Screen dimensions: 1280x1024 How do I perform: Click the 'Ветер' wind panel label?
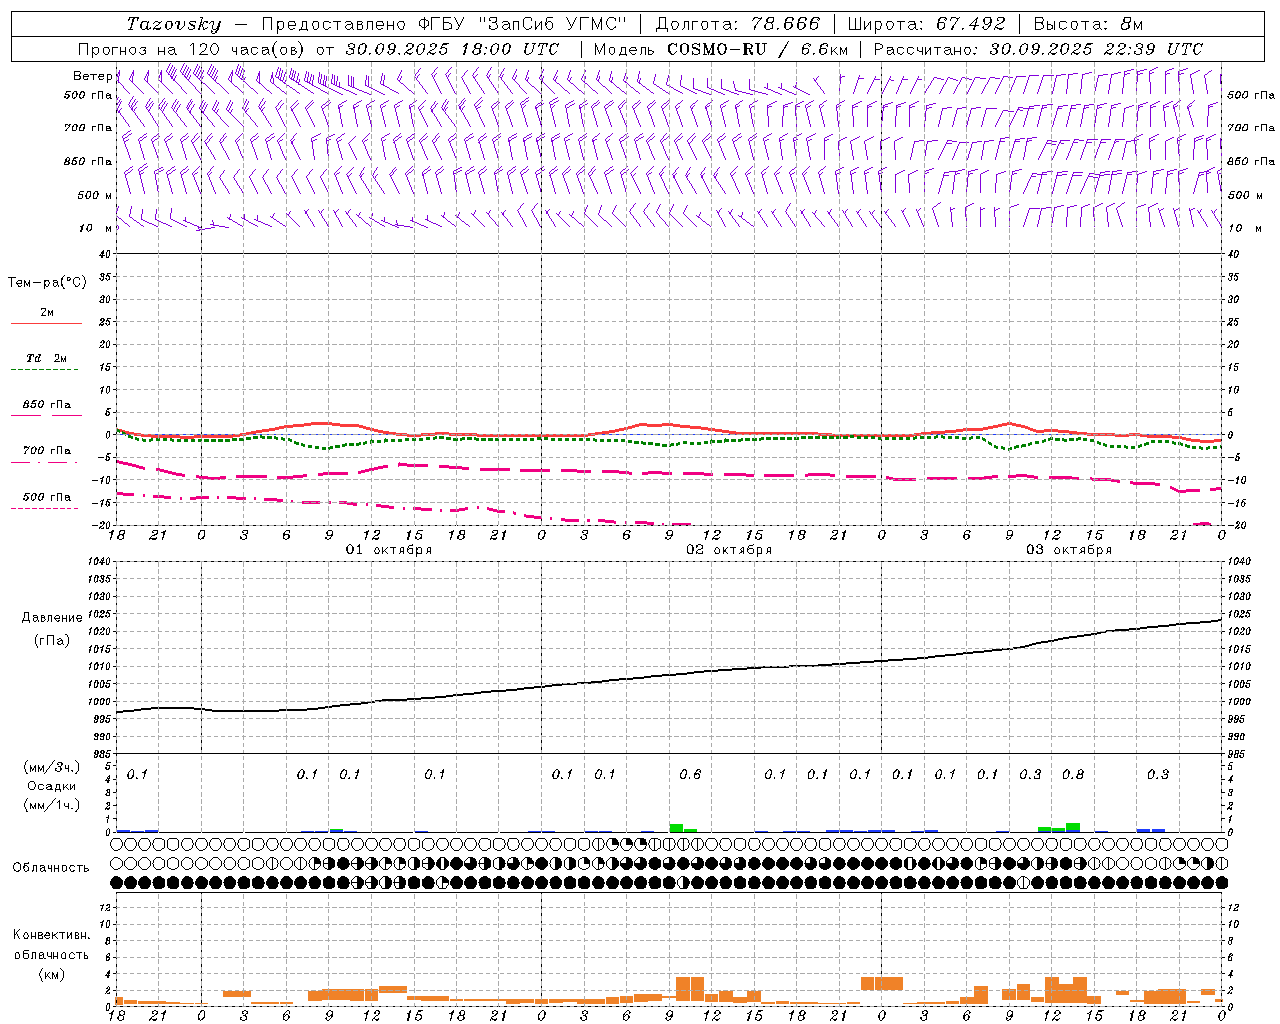(92, 76)
